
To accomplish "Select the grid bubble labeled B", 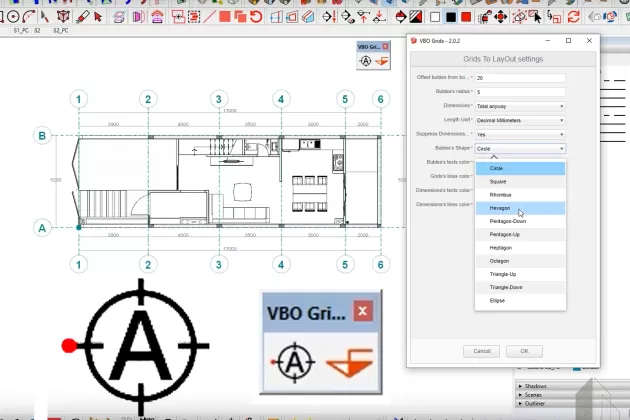I will point(42,135).
